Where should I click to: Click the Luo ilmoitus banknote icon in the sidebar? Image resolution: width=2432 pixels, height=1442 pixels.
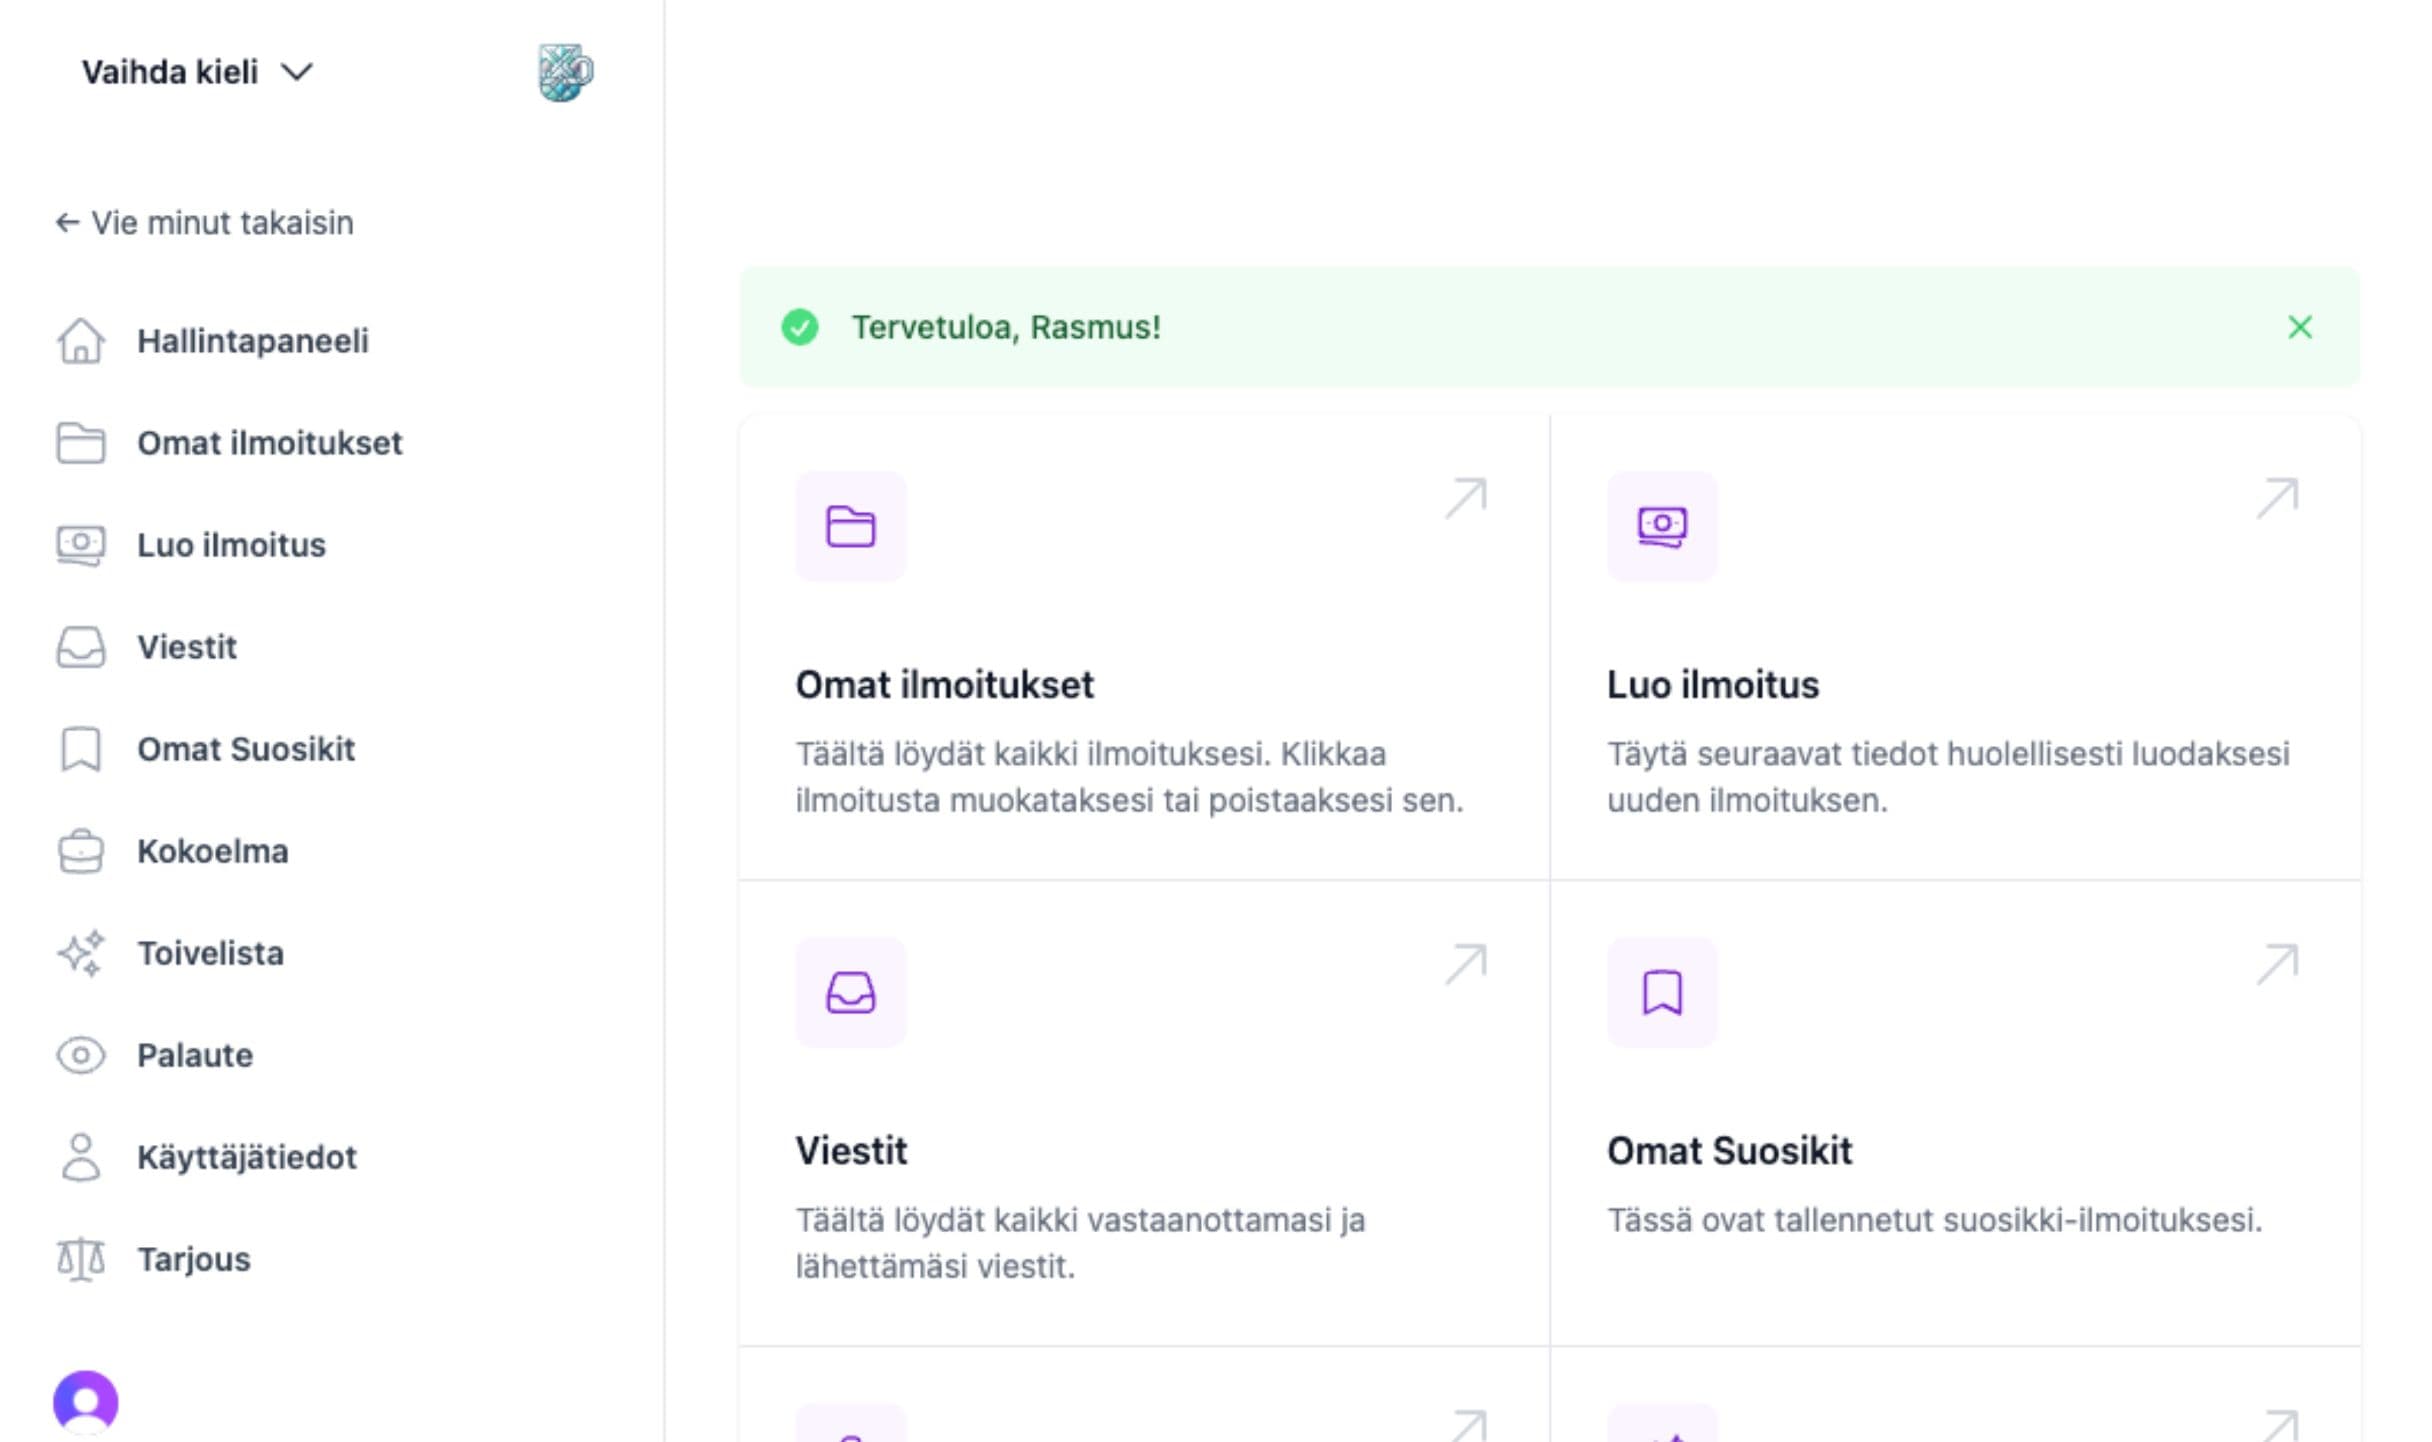[81, 545]
